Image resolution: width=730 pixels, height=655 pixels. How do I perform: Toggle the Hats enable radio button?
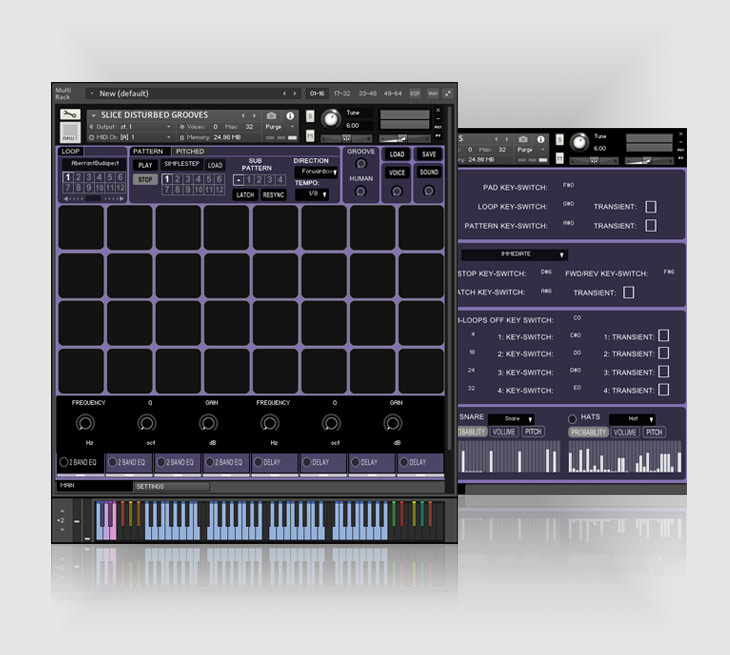pyautogui.click(x=573, y=419)
